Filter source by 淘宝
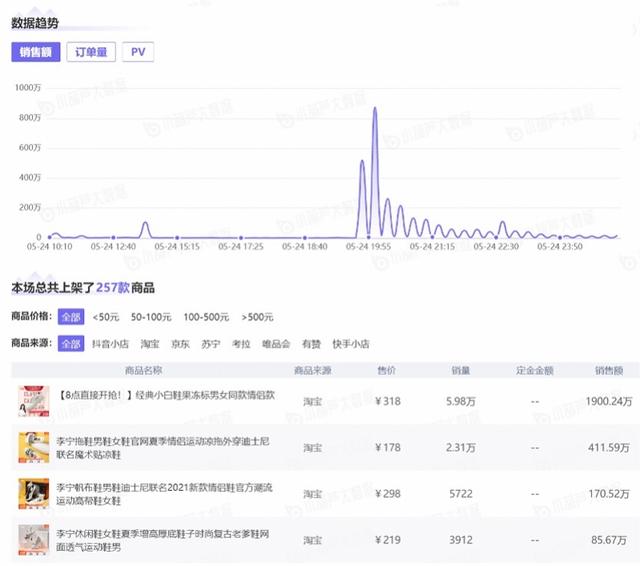The image size is (640, 566). (150, 344)
